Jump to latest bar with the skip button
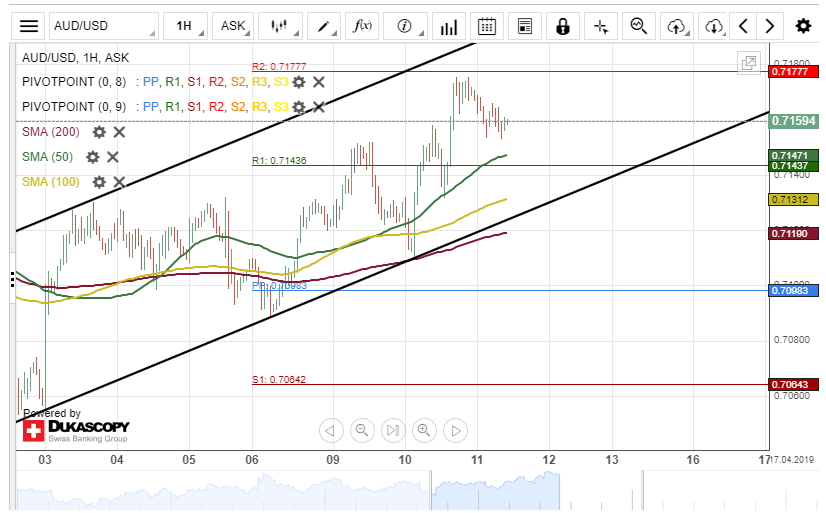826x513 pixels. [x=393, y=431]
